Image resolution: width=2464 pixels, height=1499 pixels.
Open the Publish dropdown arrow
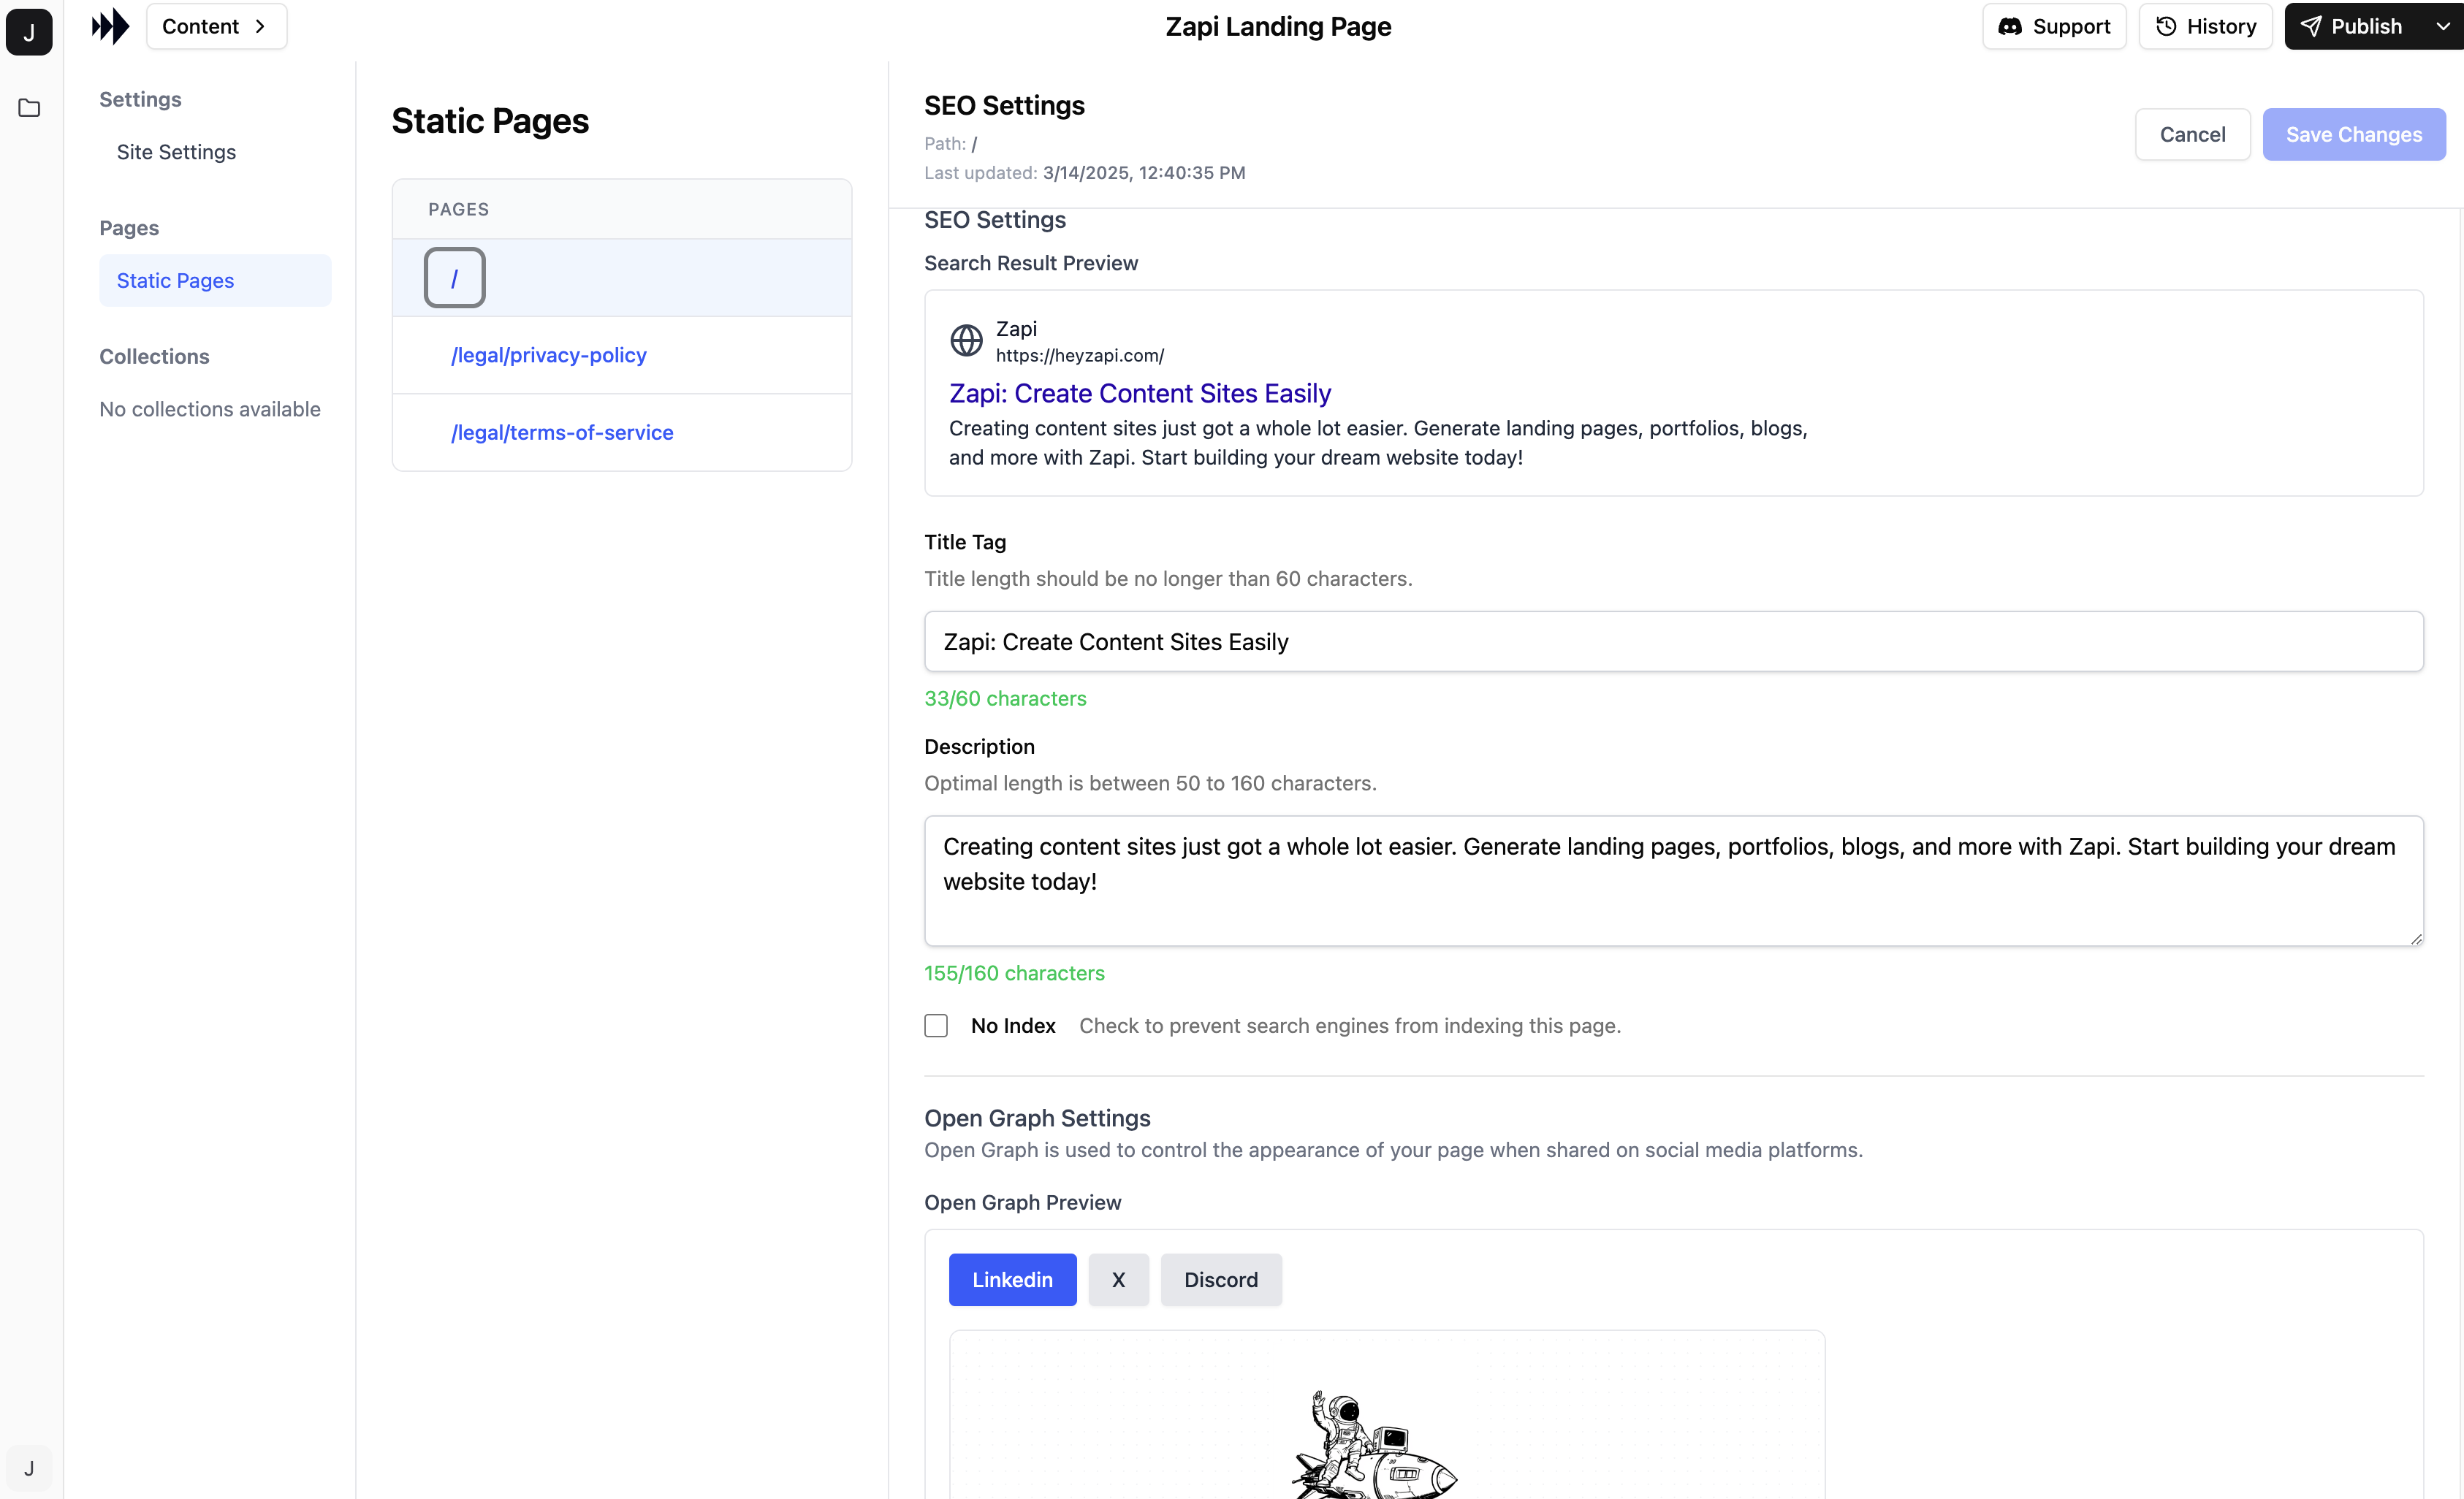tap(2443, 26)
